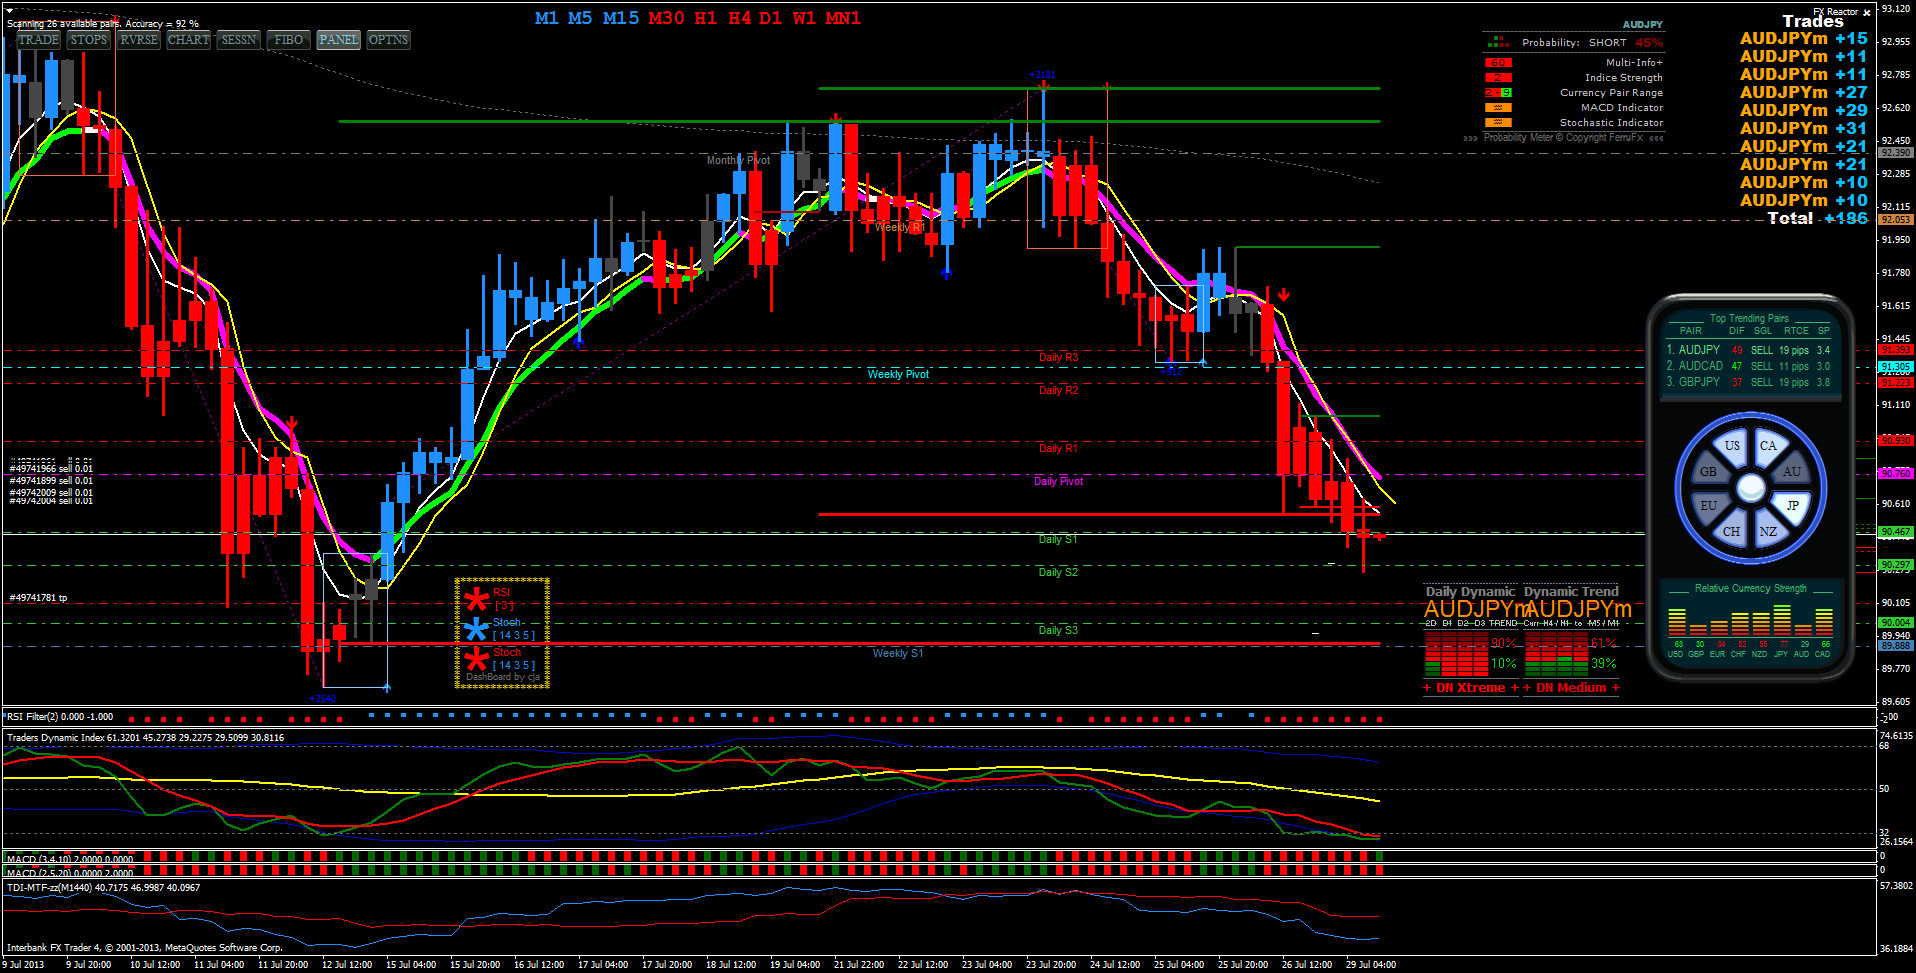Screen dimensions: 1916x973
Task: Switch to the M1 timeframe
Action: 547,18
